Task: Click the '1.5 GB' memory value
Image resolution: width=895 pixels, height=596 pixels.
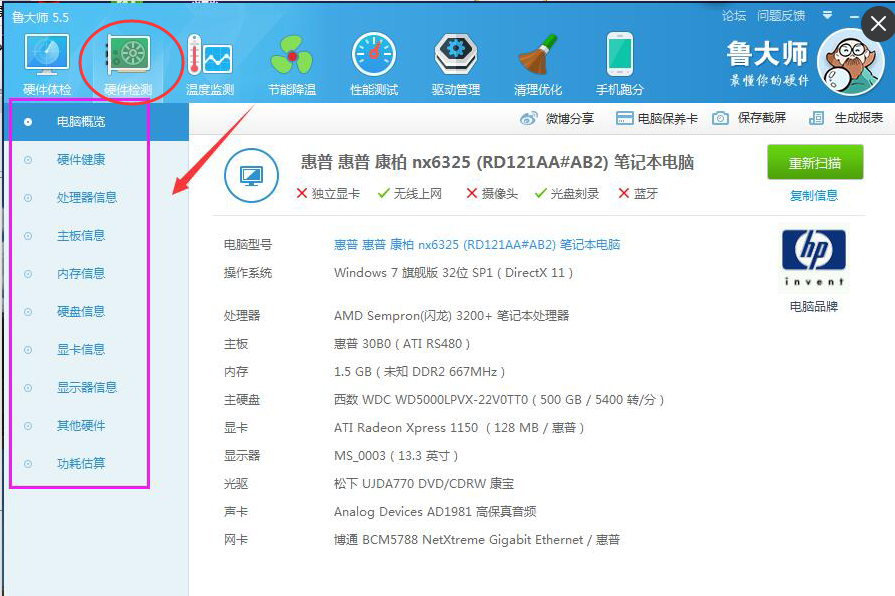Action: [420, 372]
